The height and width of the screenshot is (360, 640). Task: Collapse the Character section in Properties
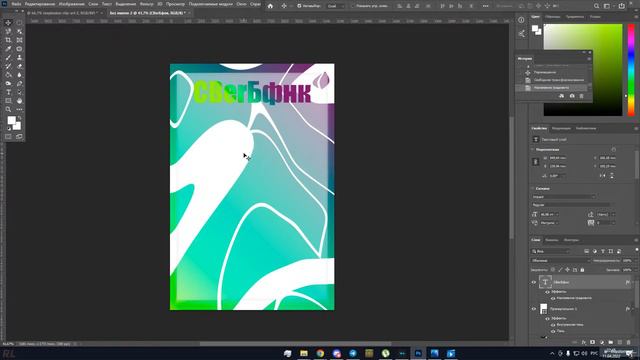[x=533, y=189]
